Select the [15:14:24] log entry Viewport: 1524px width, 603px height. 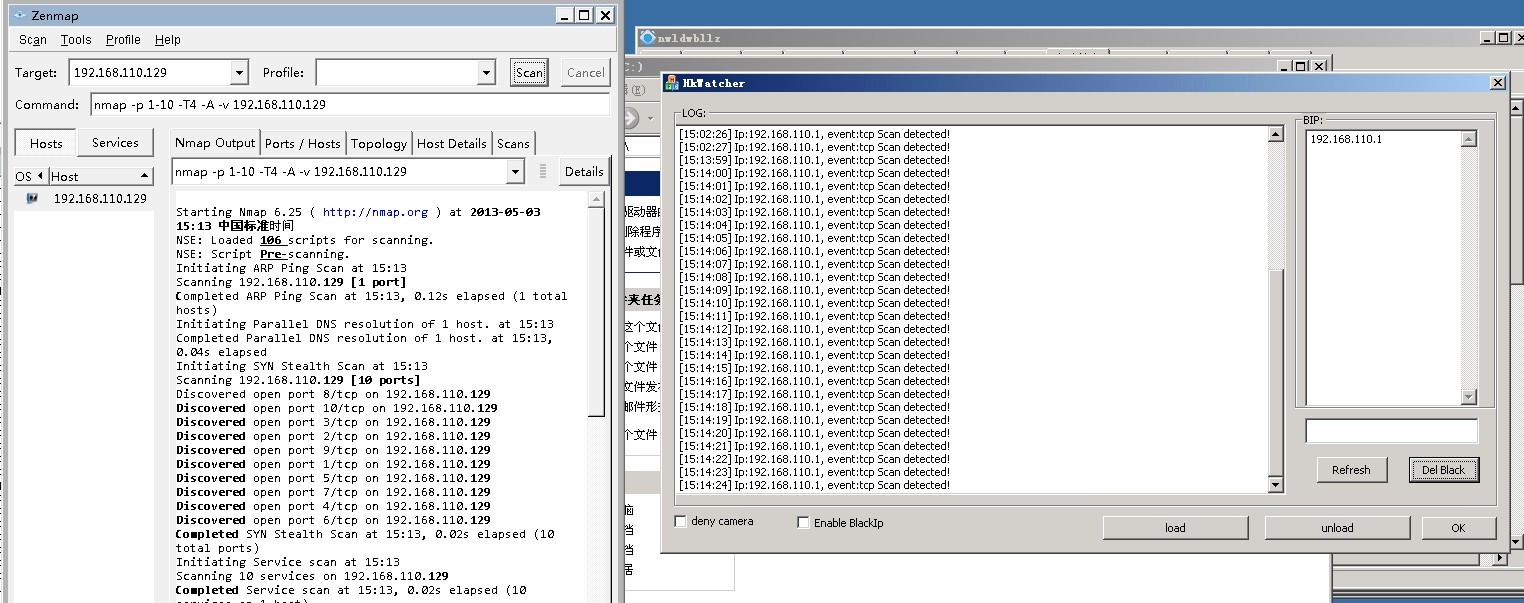(x=814, y=485)
